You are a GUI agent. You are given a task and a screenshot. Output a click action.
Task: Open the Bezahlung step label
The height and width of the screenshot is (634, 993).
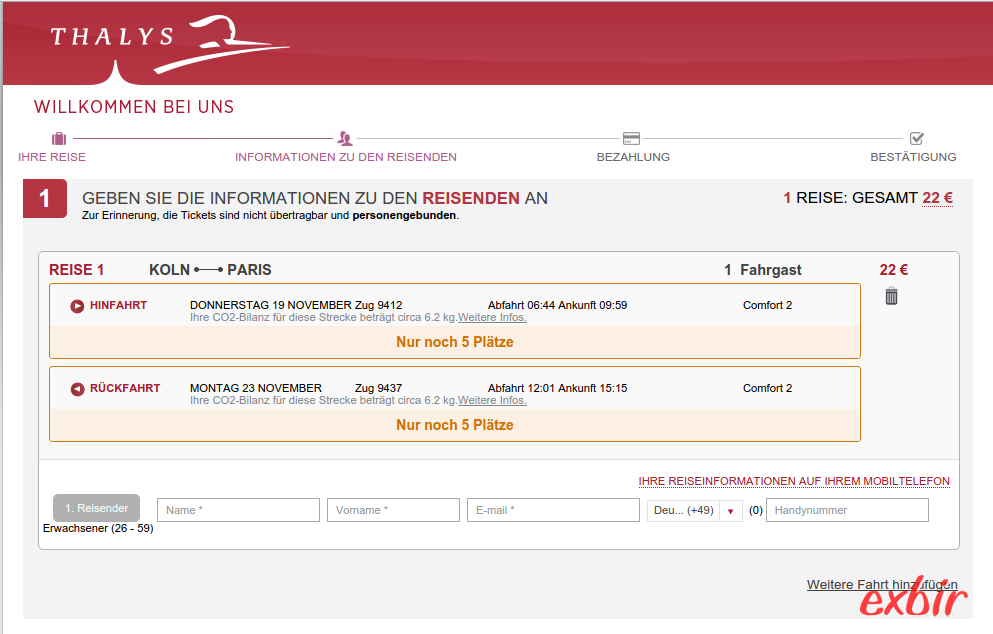tap(633, 157)
